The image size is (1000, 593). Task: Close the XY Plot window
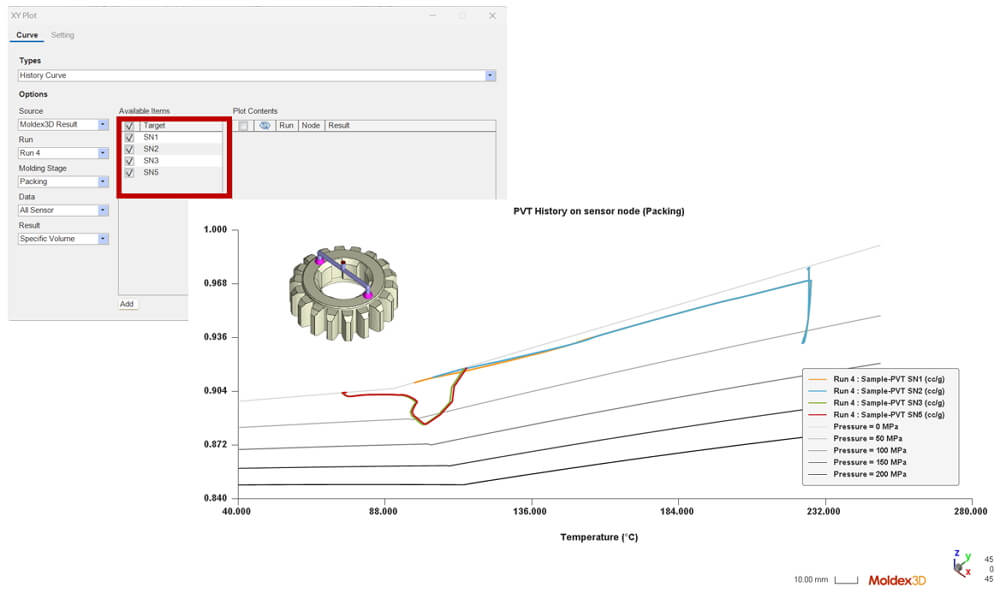pos(492,15)
